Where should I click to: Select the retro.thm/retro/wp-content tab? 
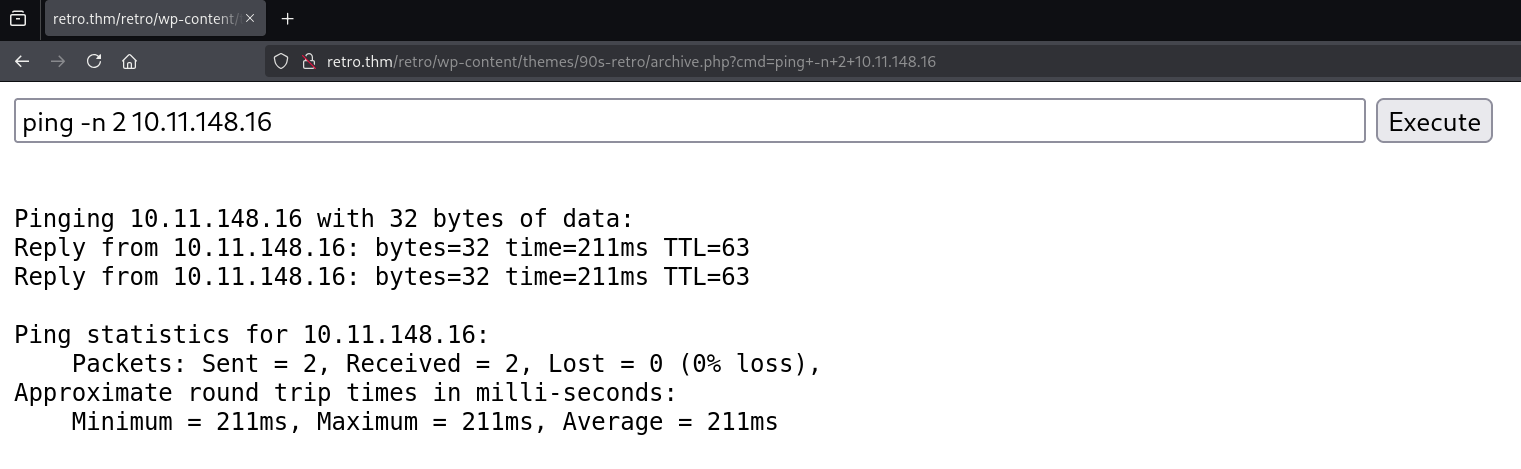tap(145, 18)
